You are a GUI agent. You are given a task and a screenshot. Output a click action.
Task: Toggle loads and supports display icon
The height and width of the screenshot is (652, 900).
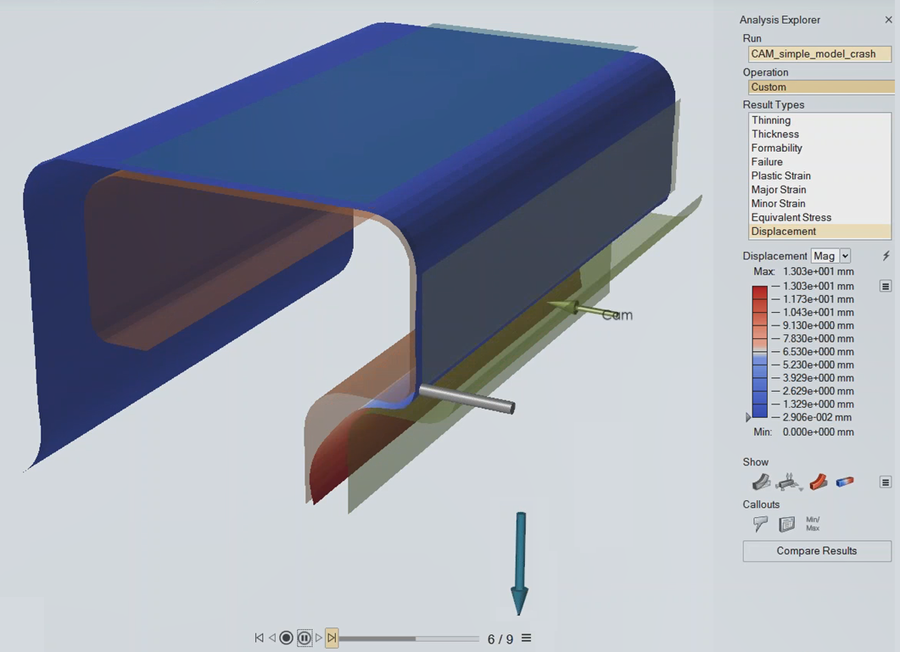(x=789, y=482)
